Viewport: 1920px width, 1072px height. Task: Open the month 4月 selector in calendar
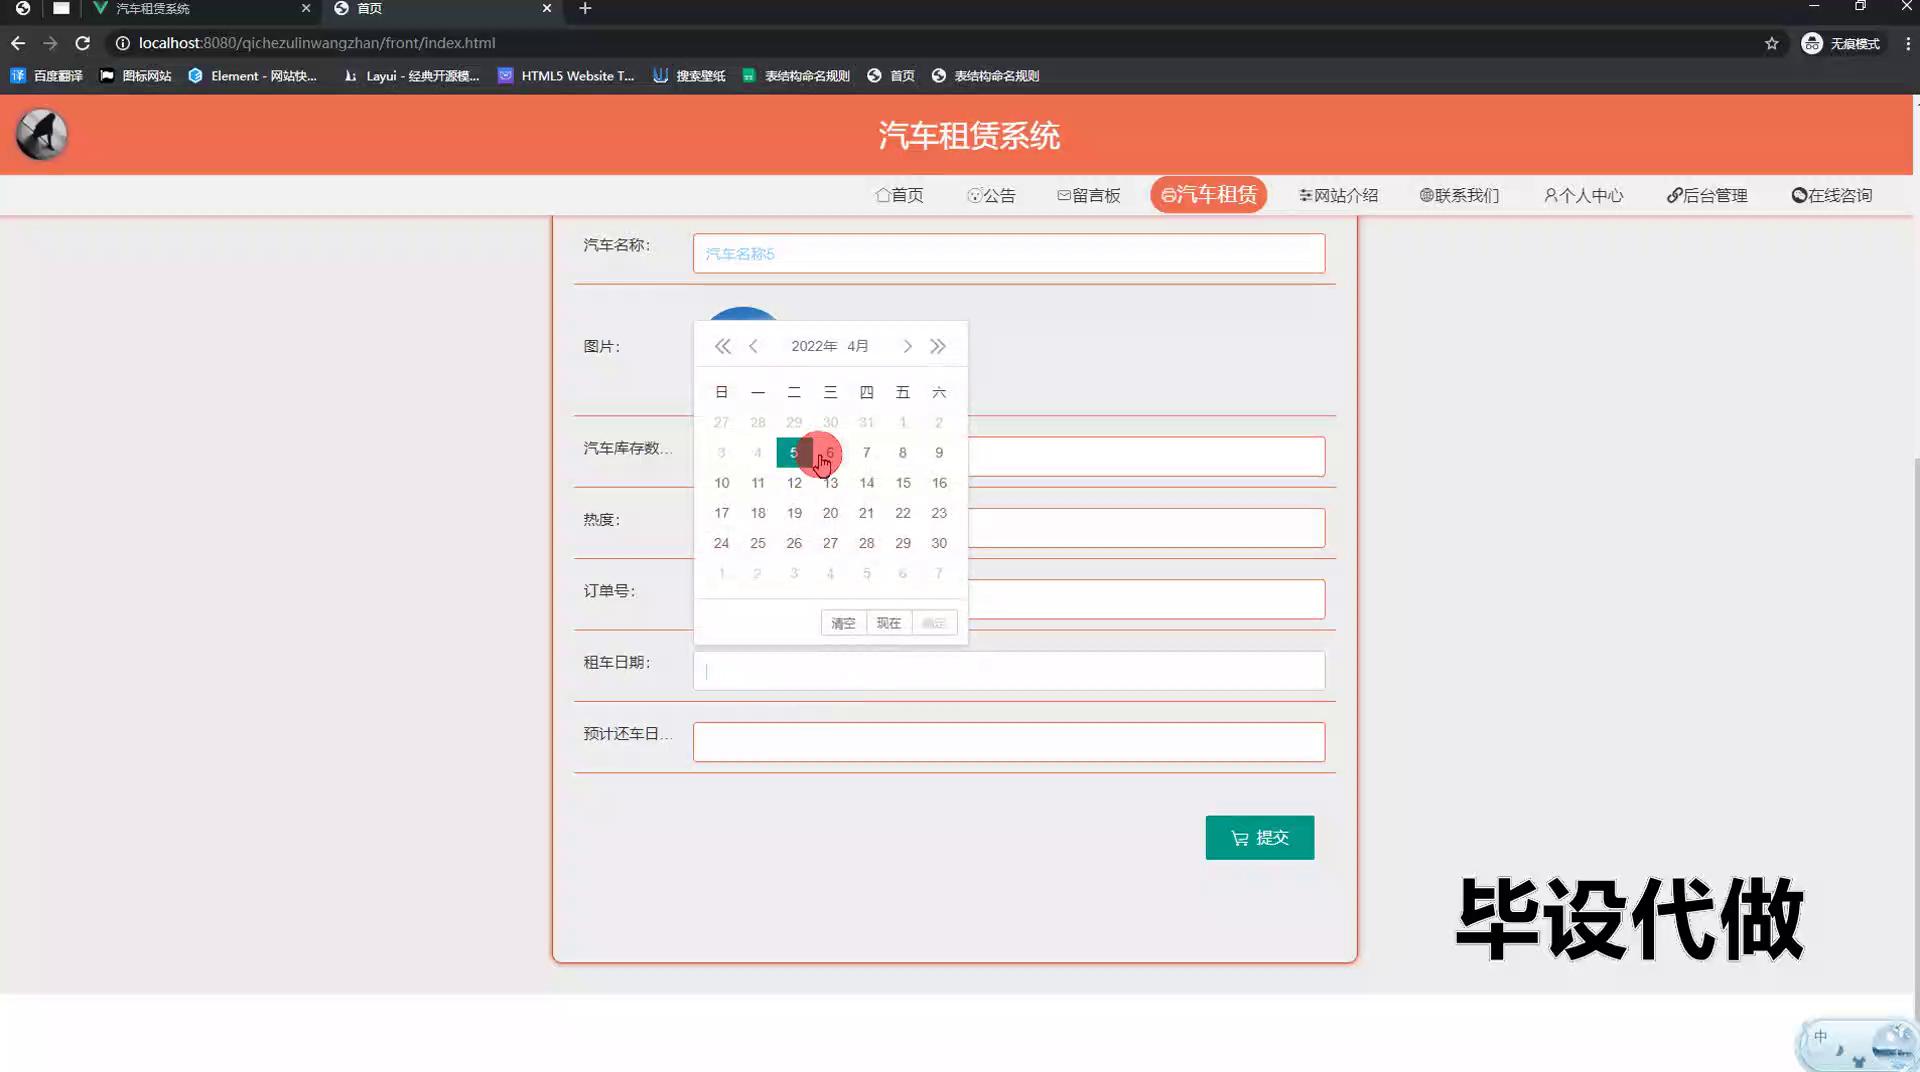pos(858,346)
